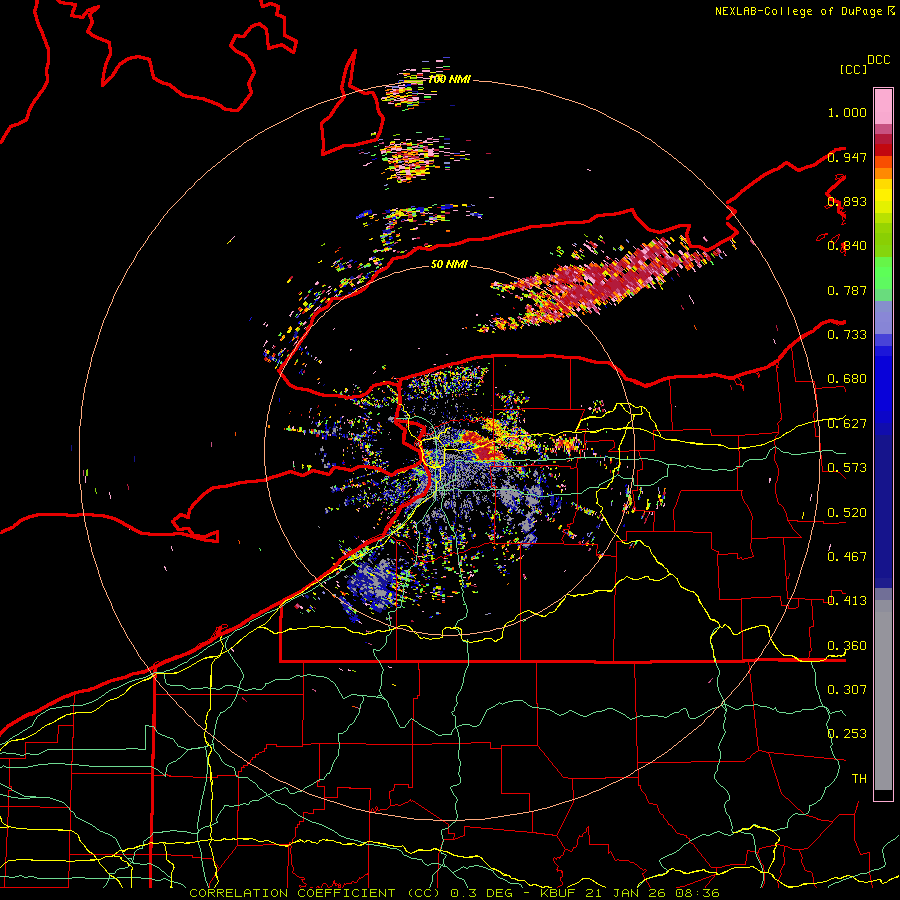
Task: Click the 21 JAN 26 date text
Action: click(x=627, y=893)
